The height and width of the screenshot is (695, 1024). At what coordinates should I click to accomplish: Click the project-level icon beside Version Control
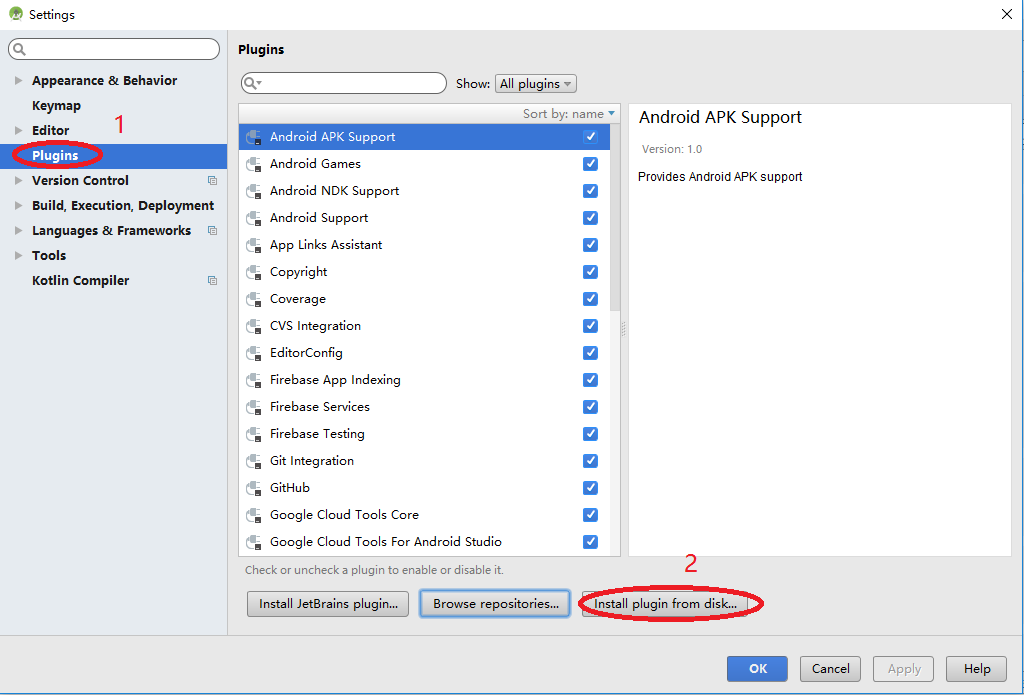pyautogui.click(x=212, y=180)
